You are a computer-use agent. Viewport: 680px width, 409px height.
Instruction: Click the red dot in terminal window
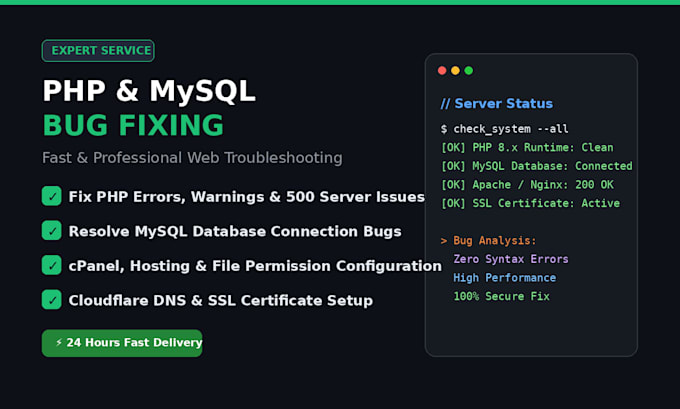[442, 71]
